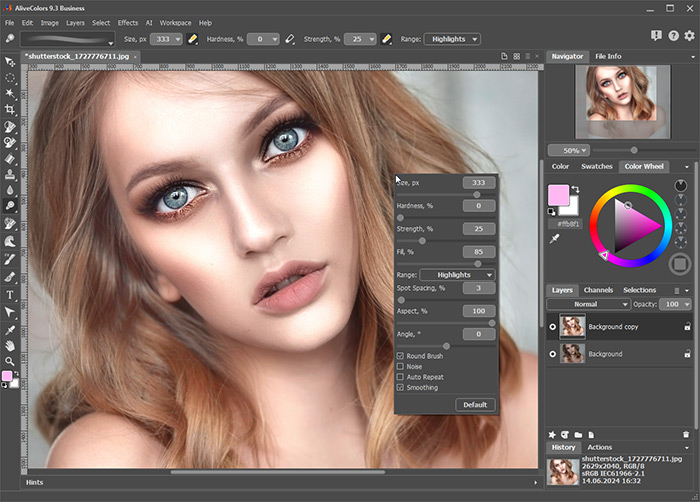Select the Crop tool
This screenshot has height=502, width=700.
[x=9, y=109]
